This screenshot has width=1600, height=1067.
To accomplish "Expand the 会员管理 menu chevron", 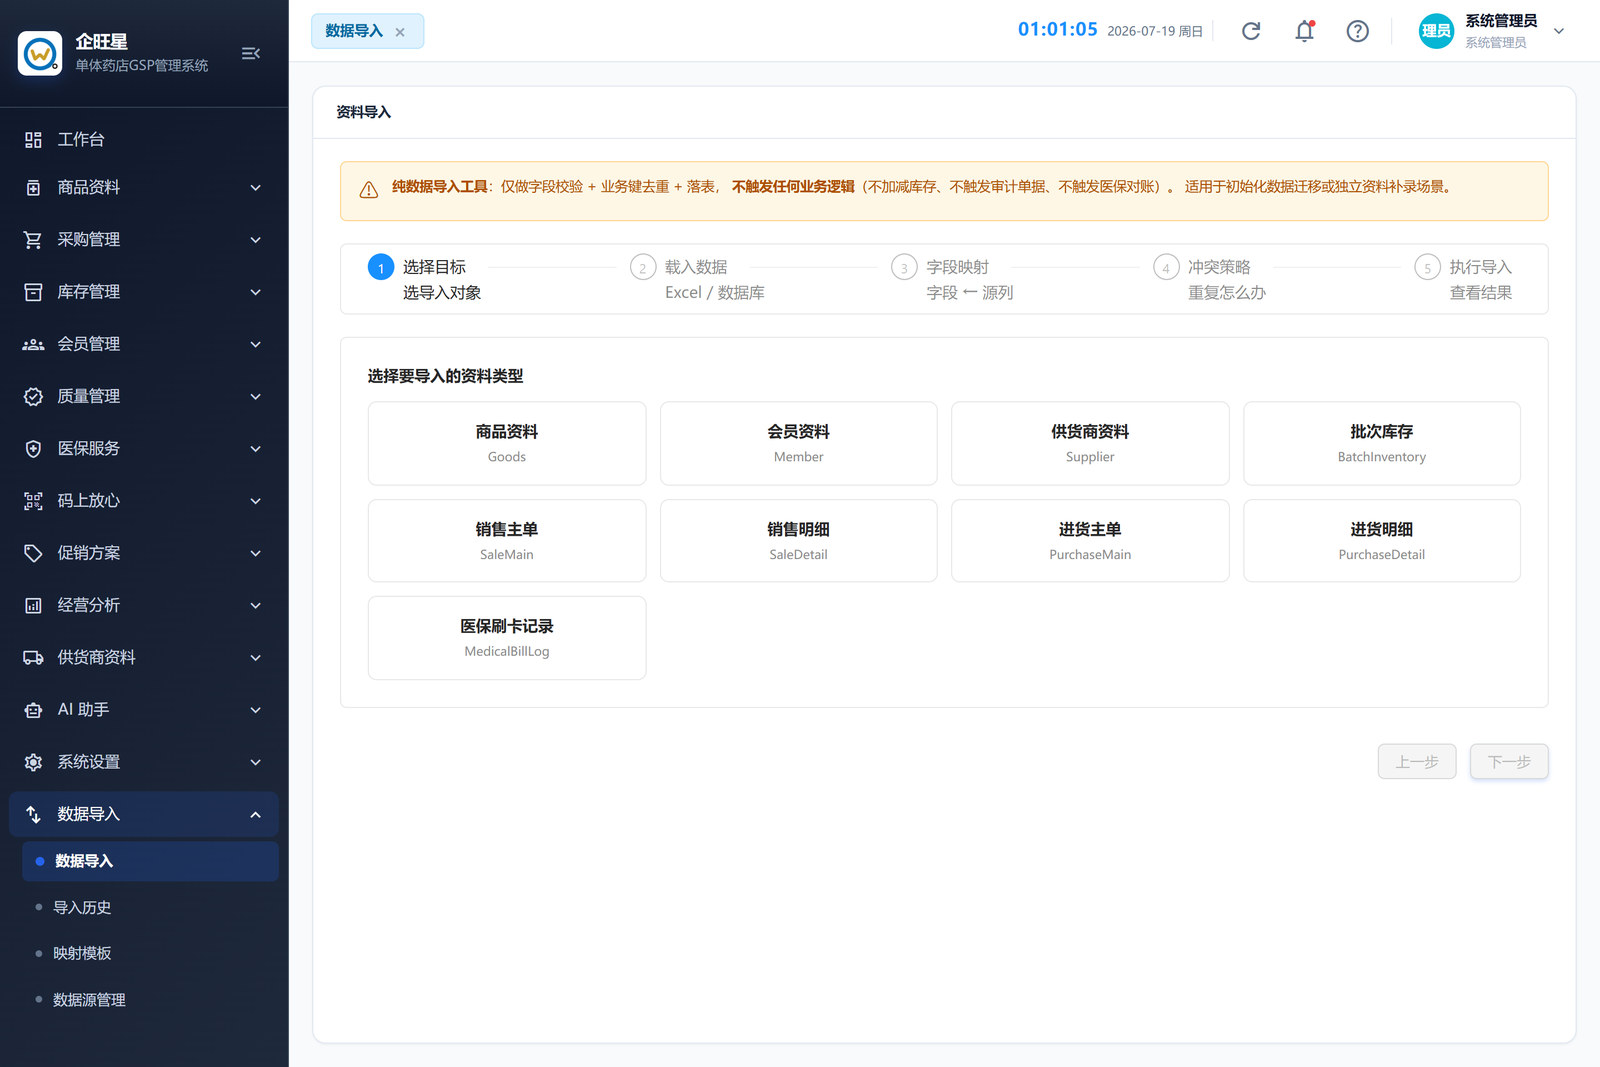I will point(256,344).
